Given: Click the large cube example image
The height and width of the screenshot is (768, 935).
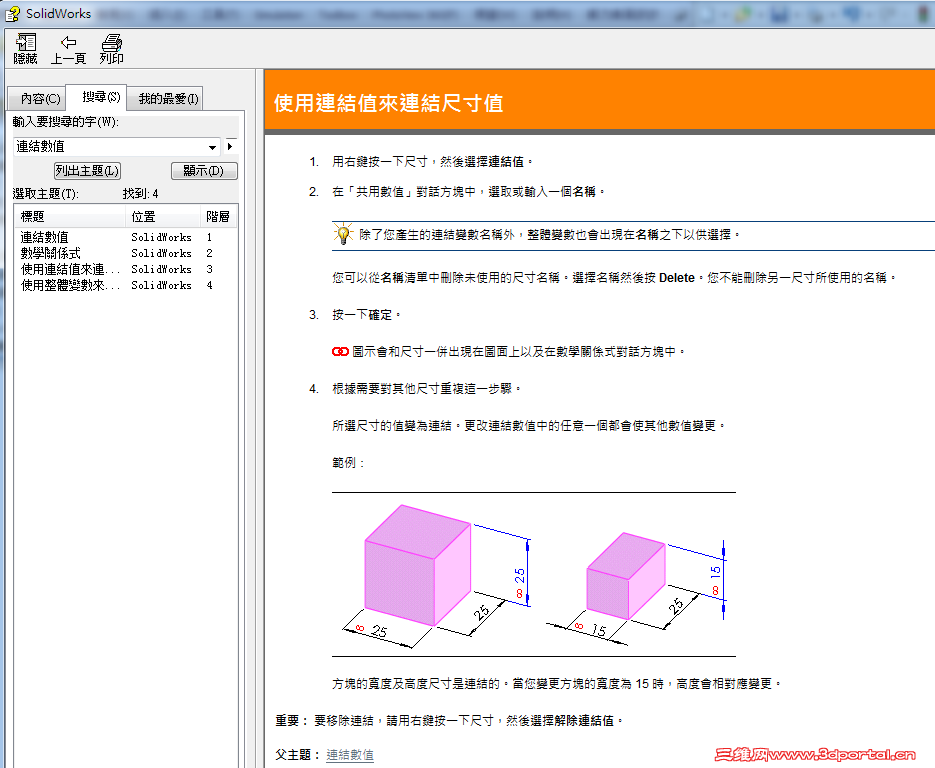Looking at the screenshot, I should (436, 576).
